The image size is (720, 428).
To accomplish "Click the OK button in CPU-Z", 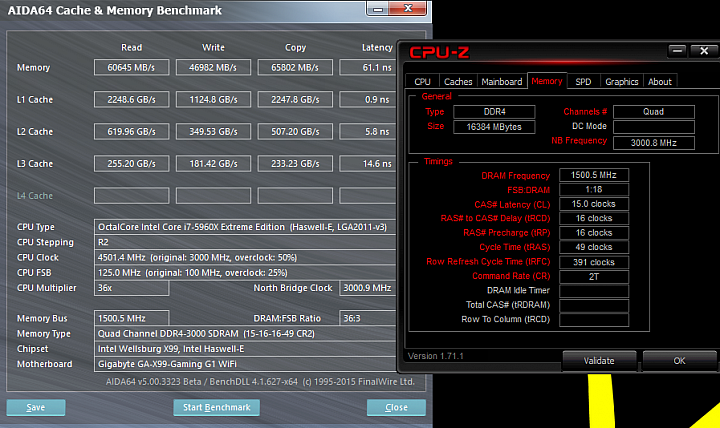I will pyautogui.click(x=679, y=360).
